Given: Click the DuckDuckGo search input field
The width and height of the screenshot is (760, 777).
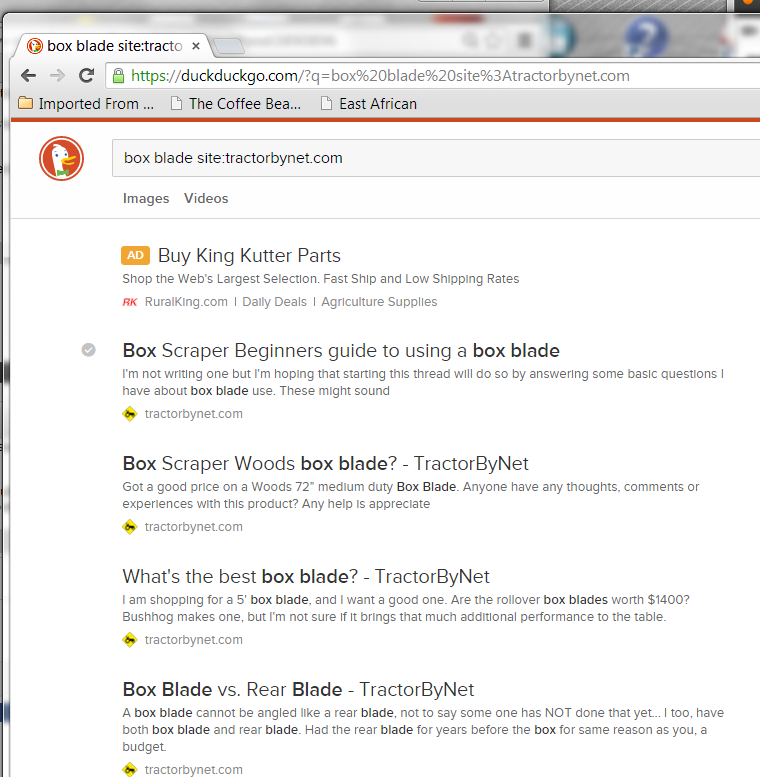Looking at the screenshot, I should (430, 158).
